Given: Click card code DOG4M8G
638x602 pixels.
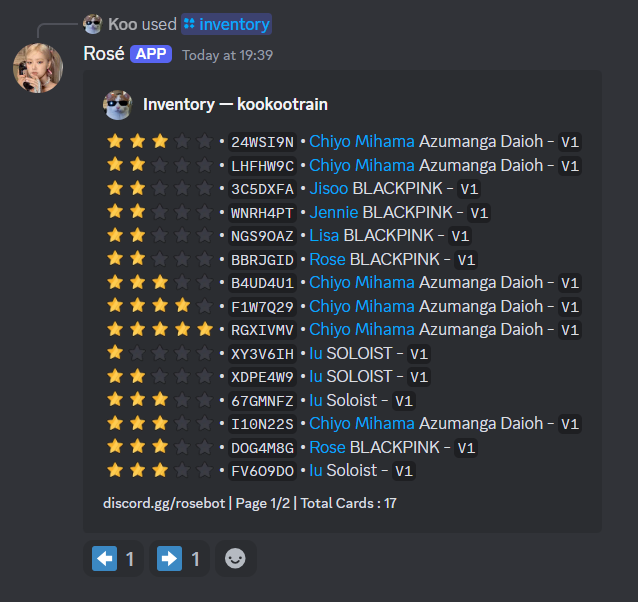Looking at the screenshot, I should click(x=262, y=448).
